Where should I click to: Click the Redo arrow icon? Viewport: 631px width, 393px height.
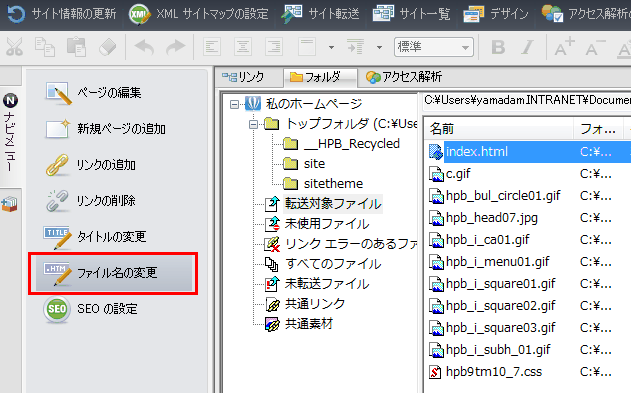click(175, 47)
